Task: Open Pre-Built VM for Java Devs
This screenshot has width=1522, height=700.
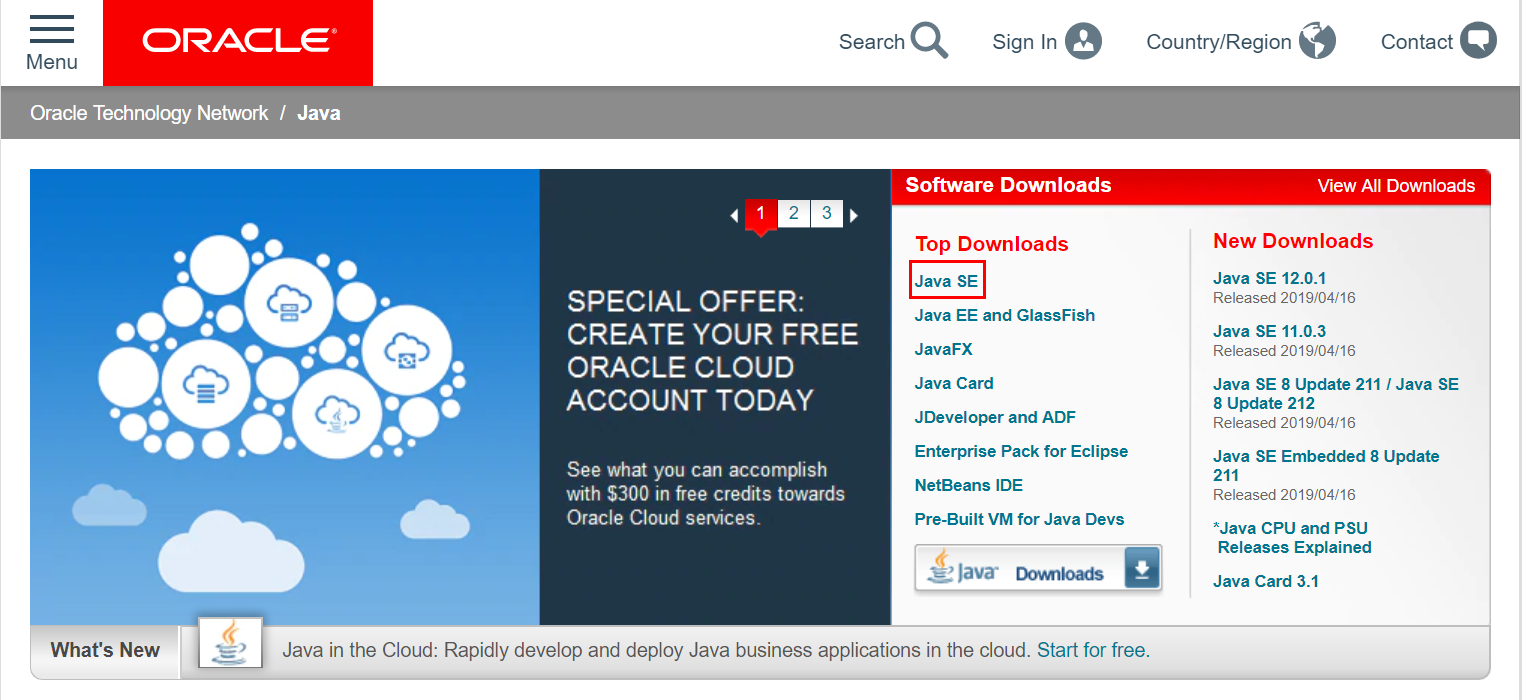Action: click(x=1019, y=519)
